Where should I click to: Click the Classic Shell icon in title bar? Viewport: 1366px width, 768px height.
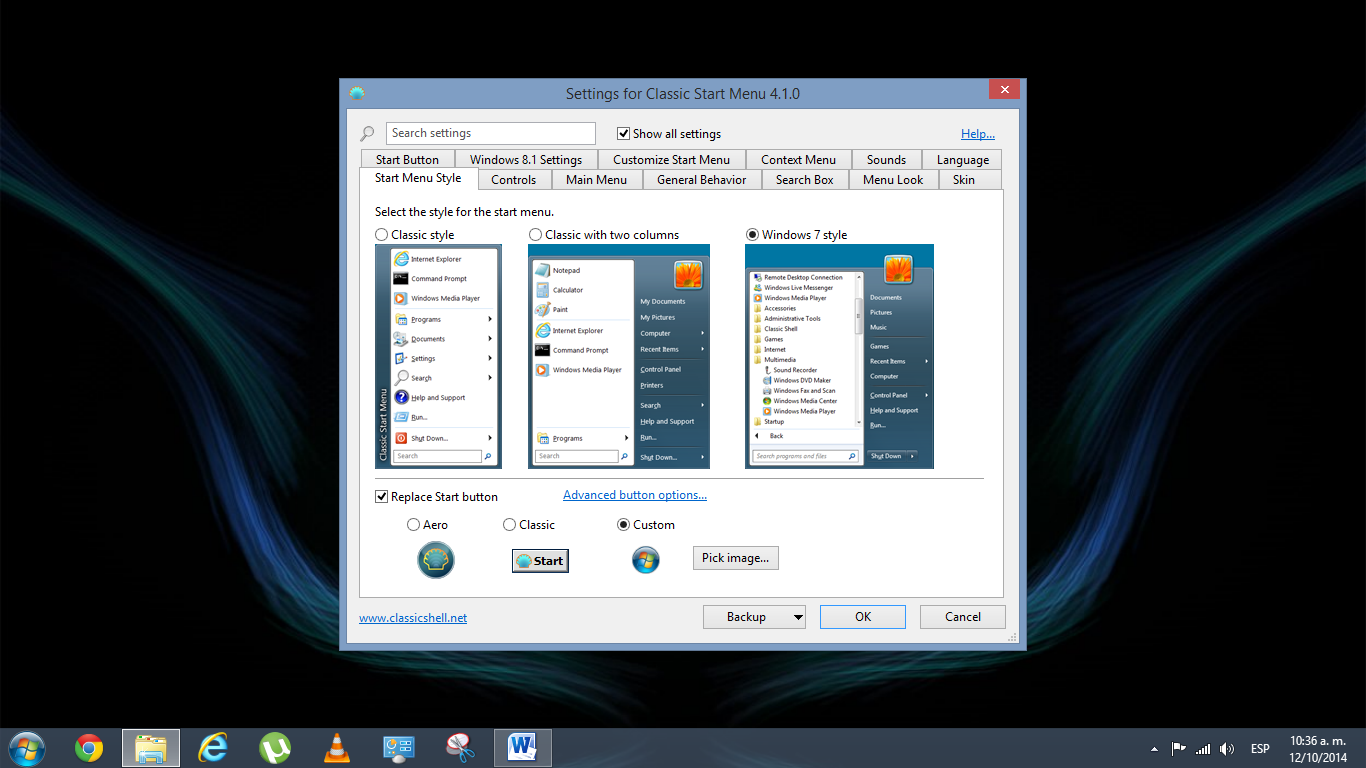[x=357, y=93]
